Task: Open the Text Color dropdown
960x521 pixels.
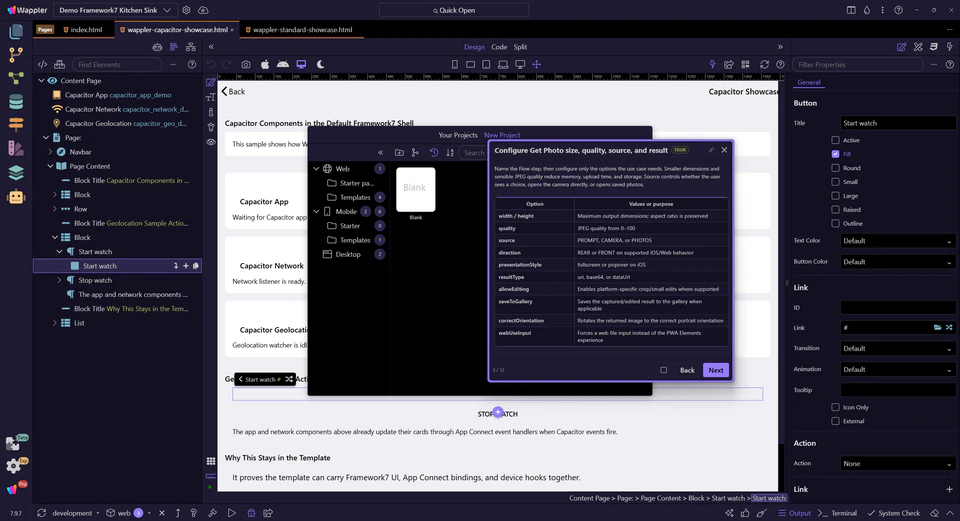Action: [897, 241]
